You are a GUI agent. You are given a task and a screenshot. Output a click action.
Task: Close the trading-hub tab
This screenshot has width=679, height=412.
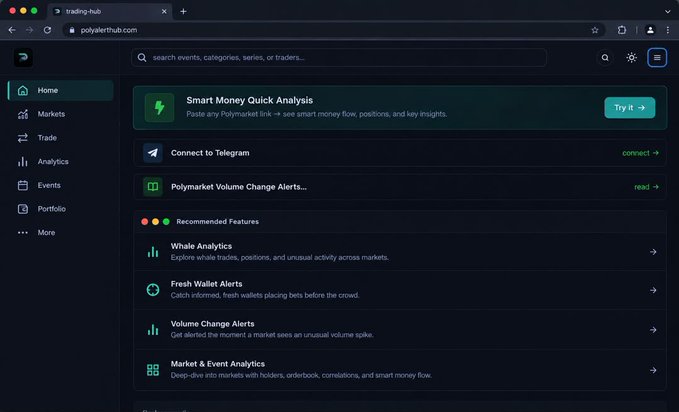click(164, 11)
